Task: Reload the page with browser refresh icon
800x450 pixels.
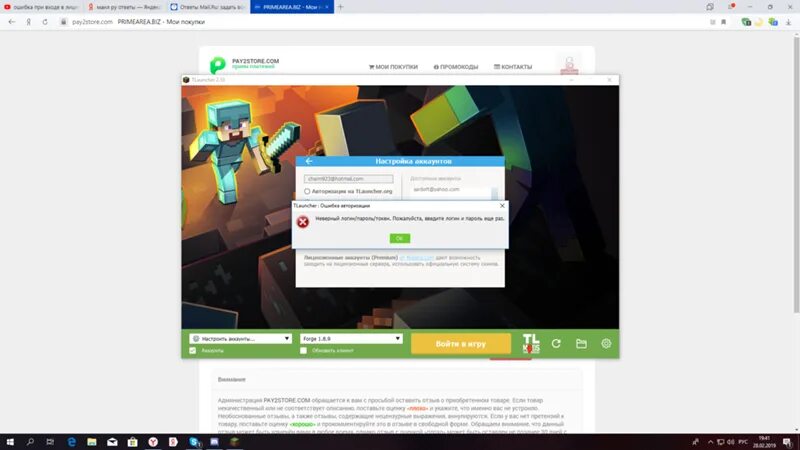Action: coord(45,22)
